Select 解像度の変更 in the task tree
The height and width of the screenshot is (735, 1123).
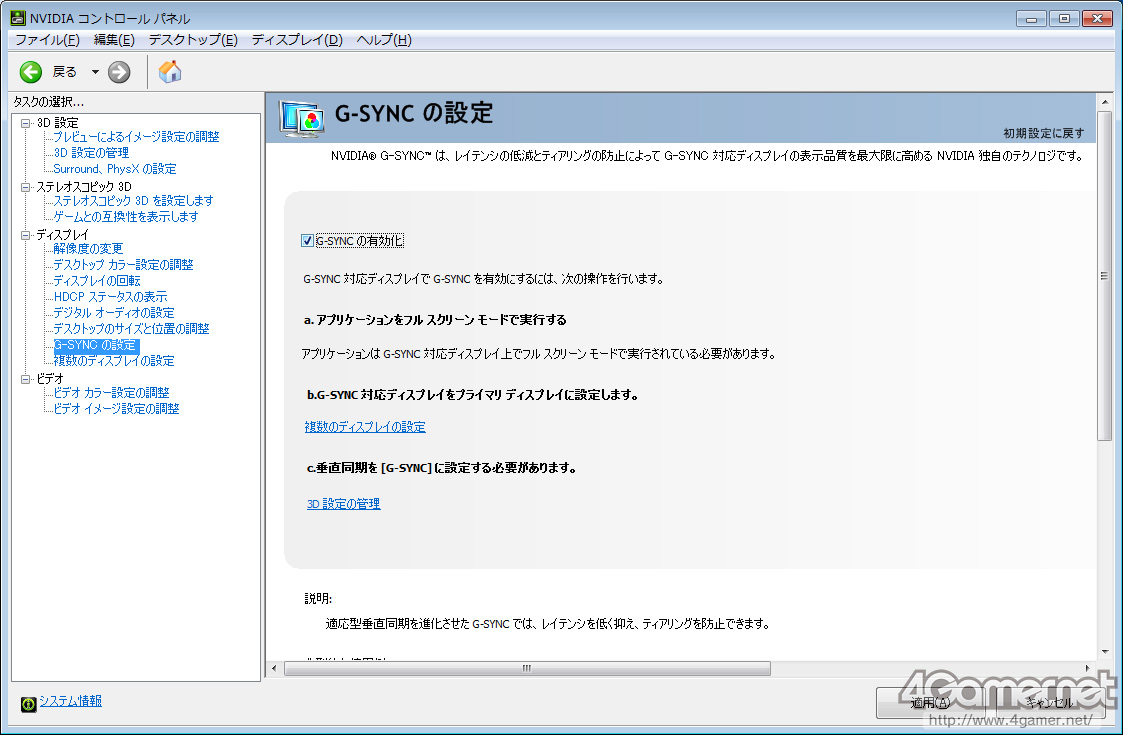[88, 248]
